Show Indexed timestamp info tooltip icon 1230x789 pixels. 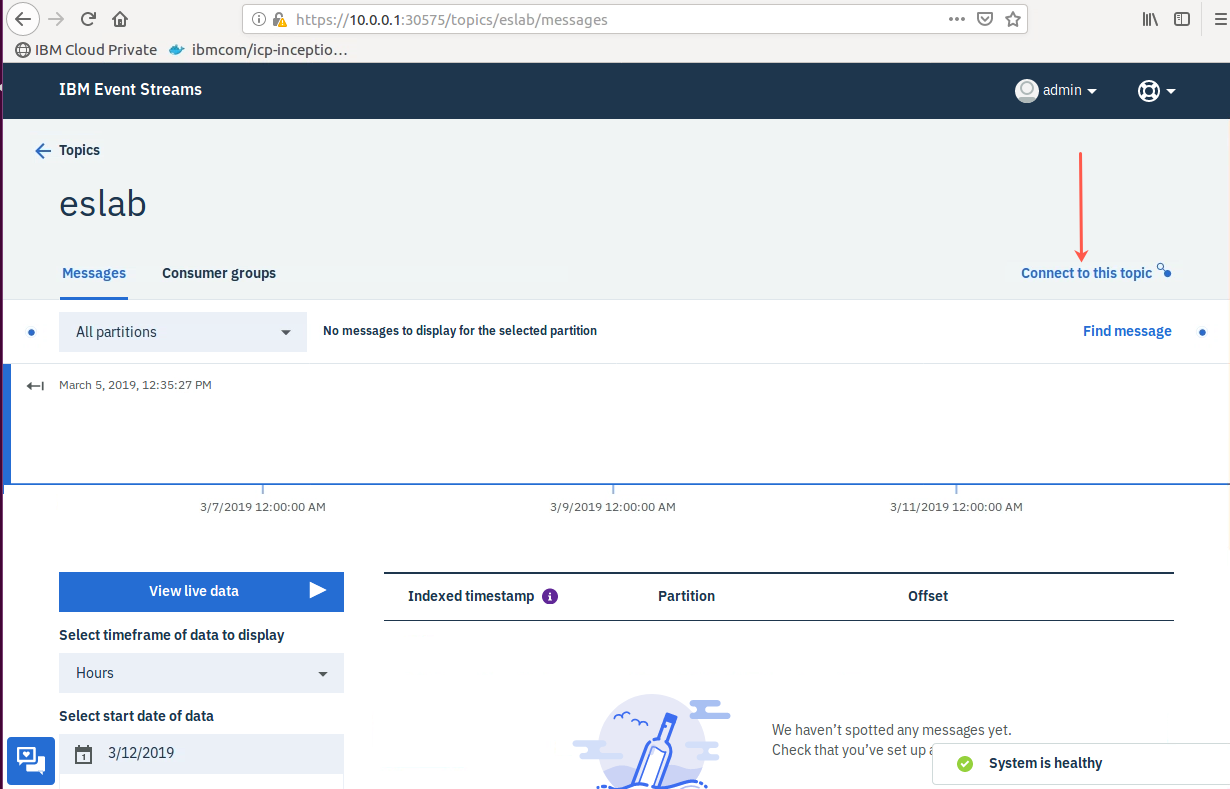point(550,596)
